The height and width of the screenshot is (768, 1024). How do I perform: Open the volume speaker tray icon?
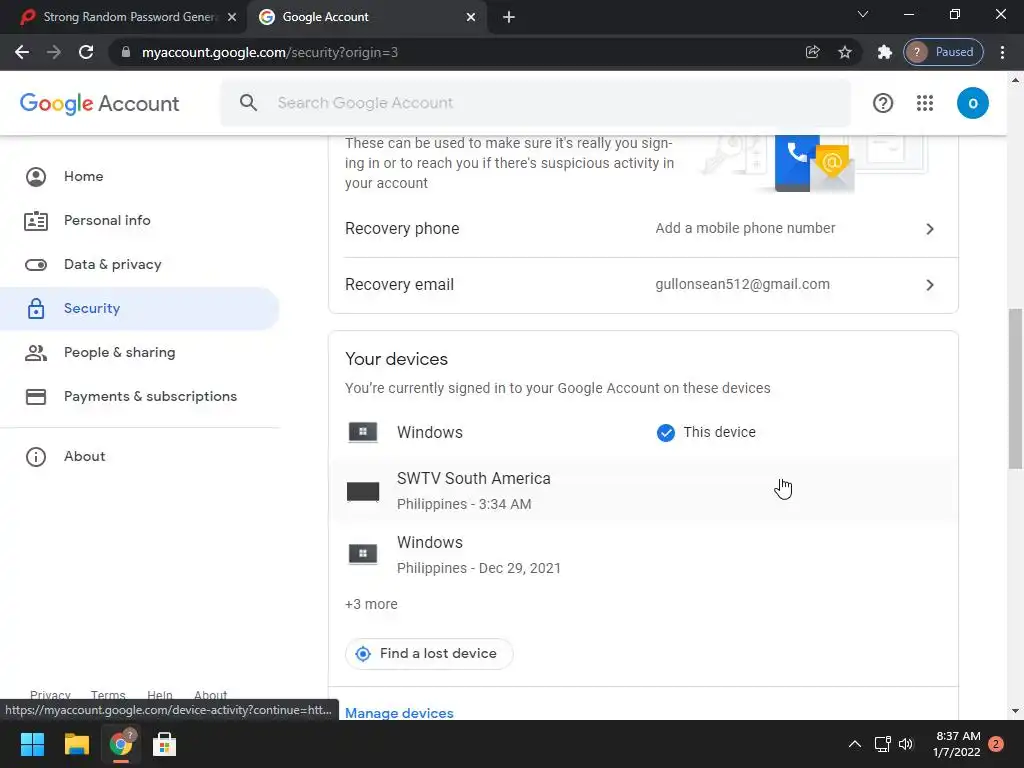[x=906, y=744]
